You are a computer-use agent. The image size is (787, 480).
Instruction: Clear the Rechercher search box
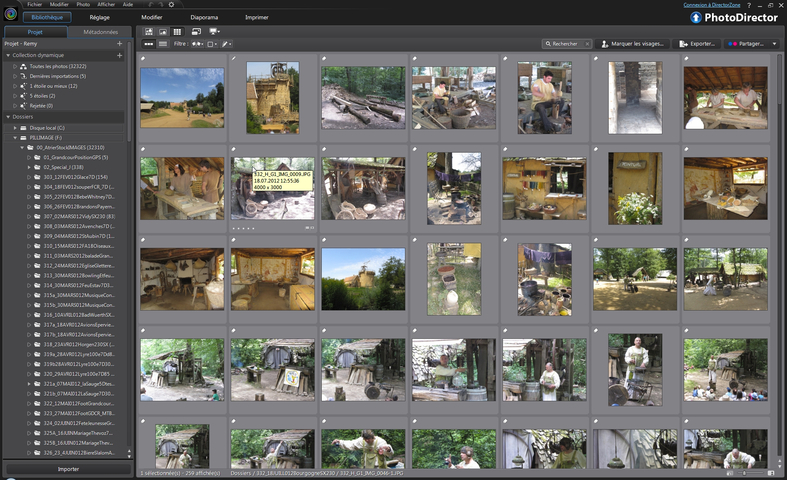[x=588, y=44]
